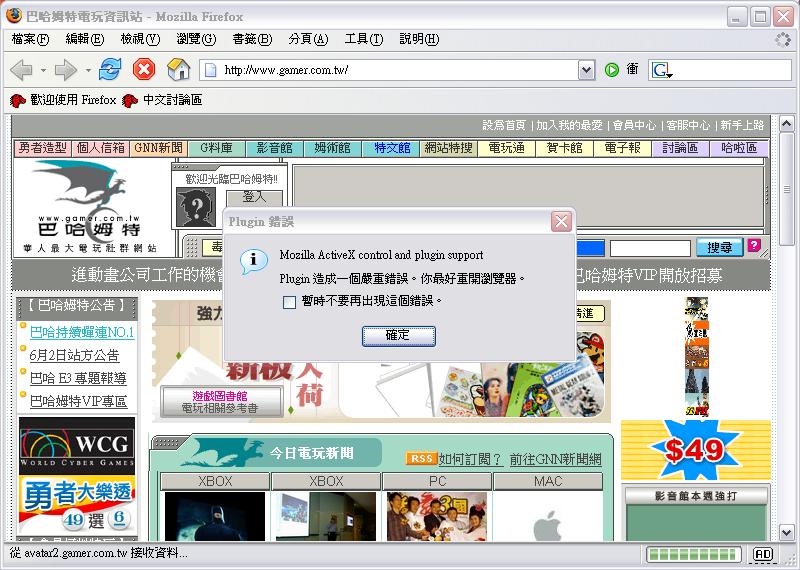Click 如何訂閱？ link
This screenshot has width=800, height=570.
[470, 459]
